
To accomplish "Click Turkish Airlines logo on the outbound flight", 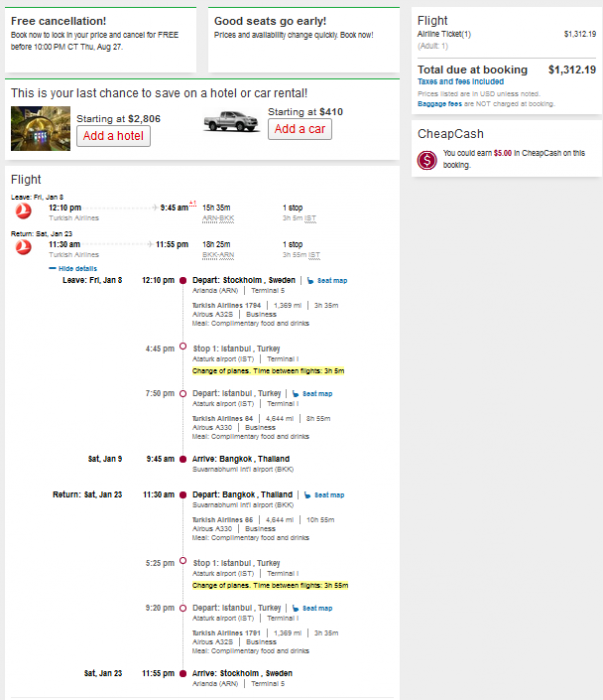I will tap(24, 209).
